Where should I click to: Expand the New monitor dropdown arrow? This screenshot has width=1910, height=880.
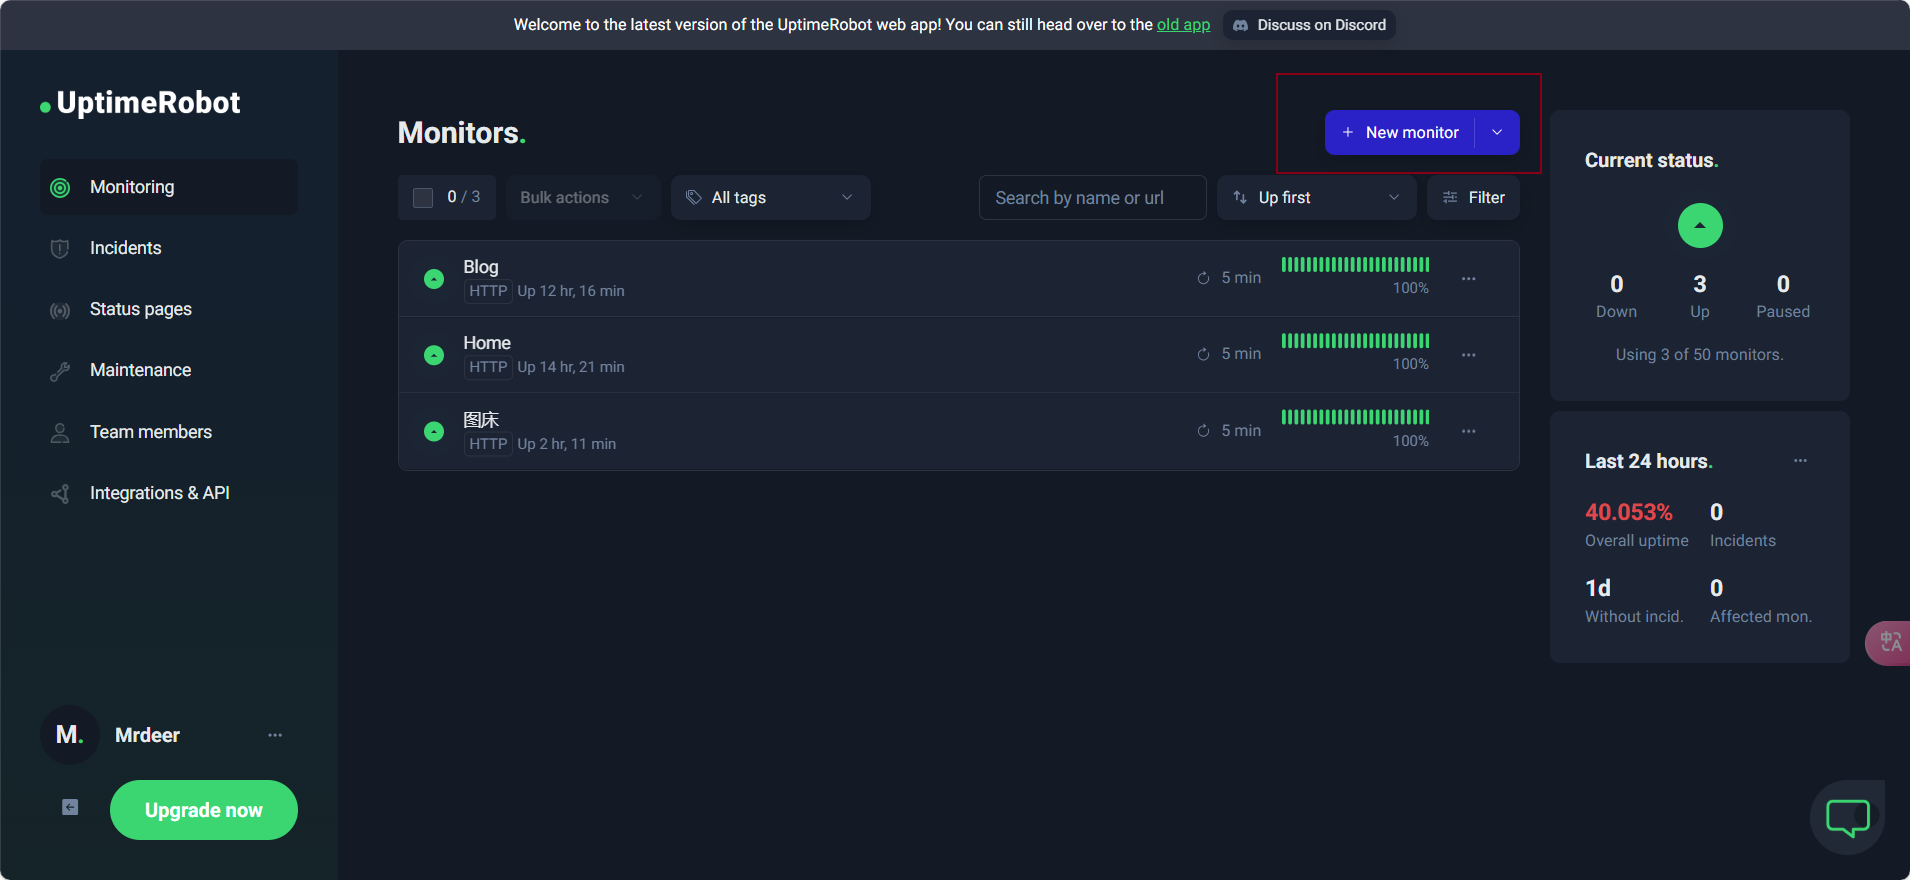tap(1497, 132)
